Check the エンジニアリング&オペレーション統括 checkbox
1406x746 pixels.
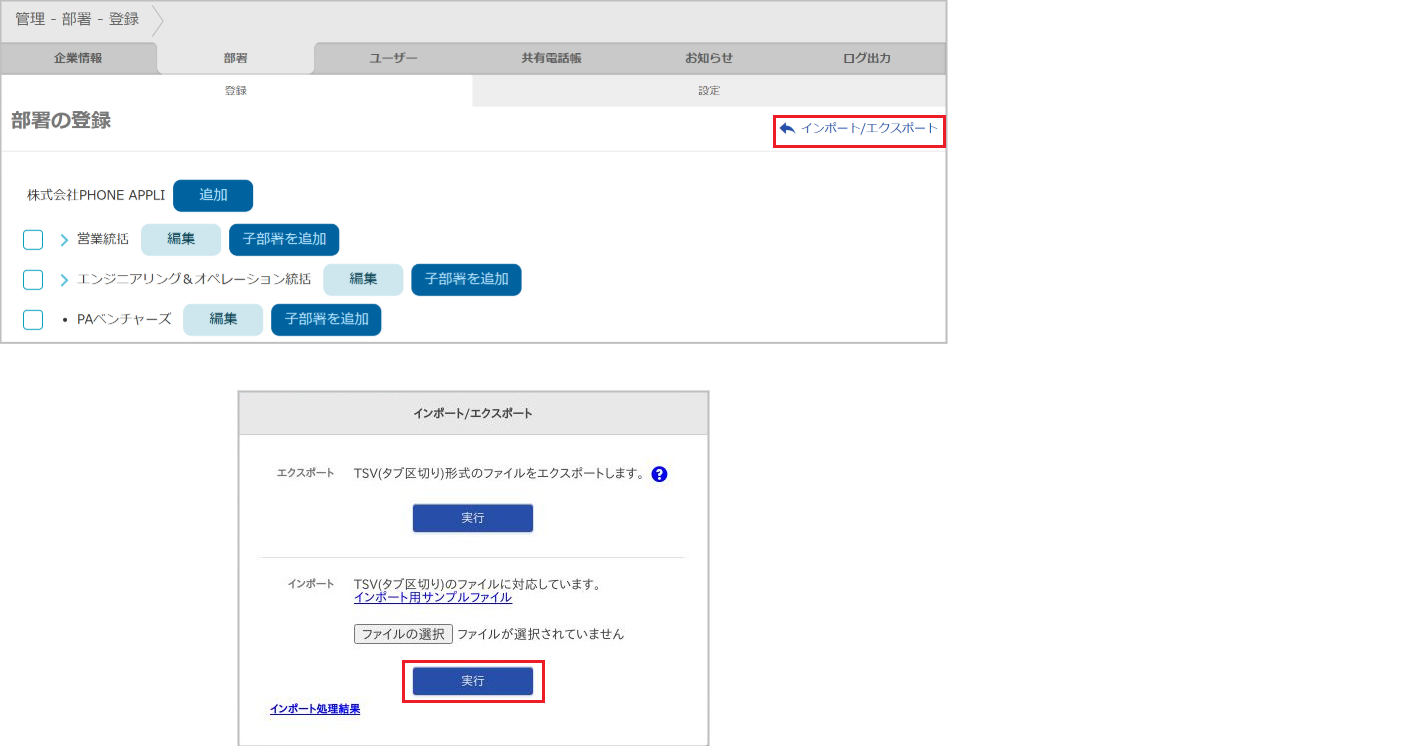click(x=33, y=280)
